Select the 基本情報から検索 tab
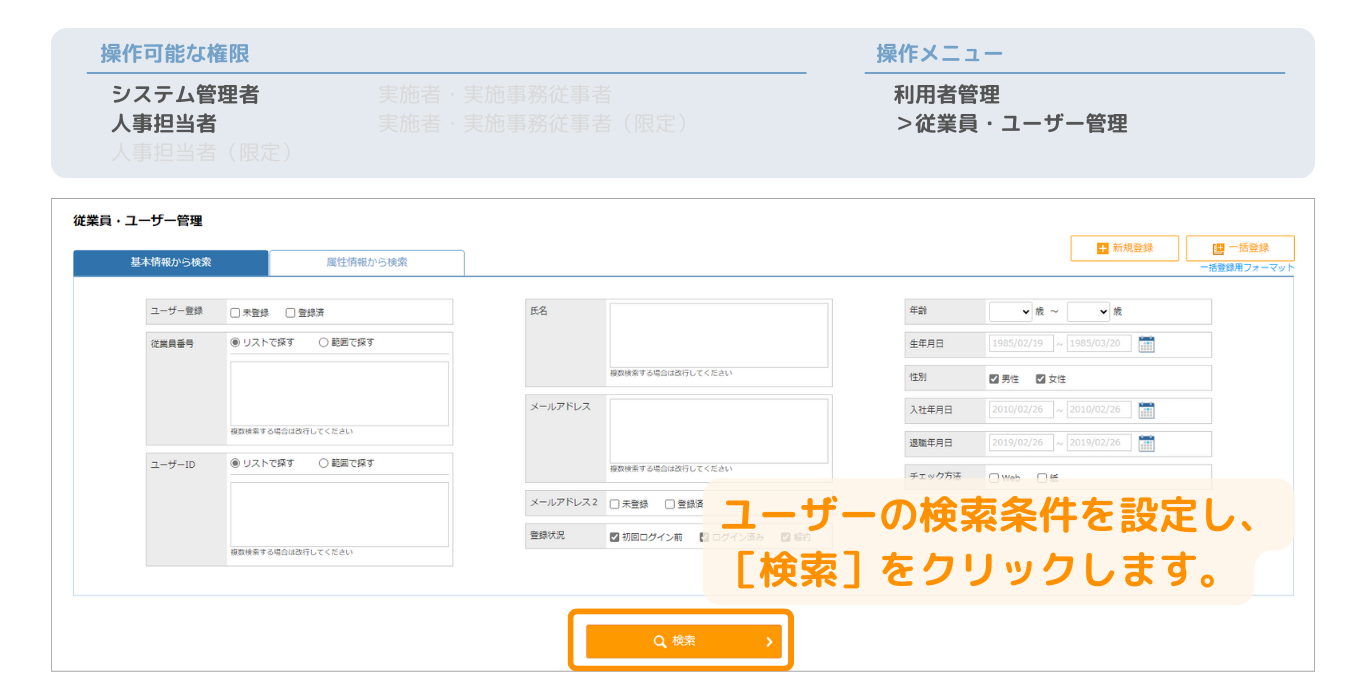 point(171,262)
